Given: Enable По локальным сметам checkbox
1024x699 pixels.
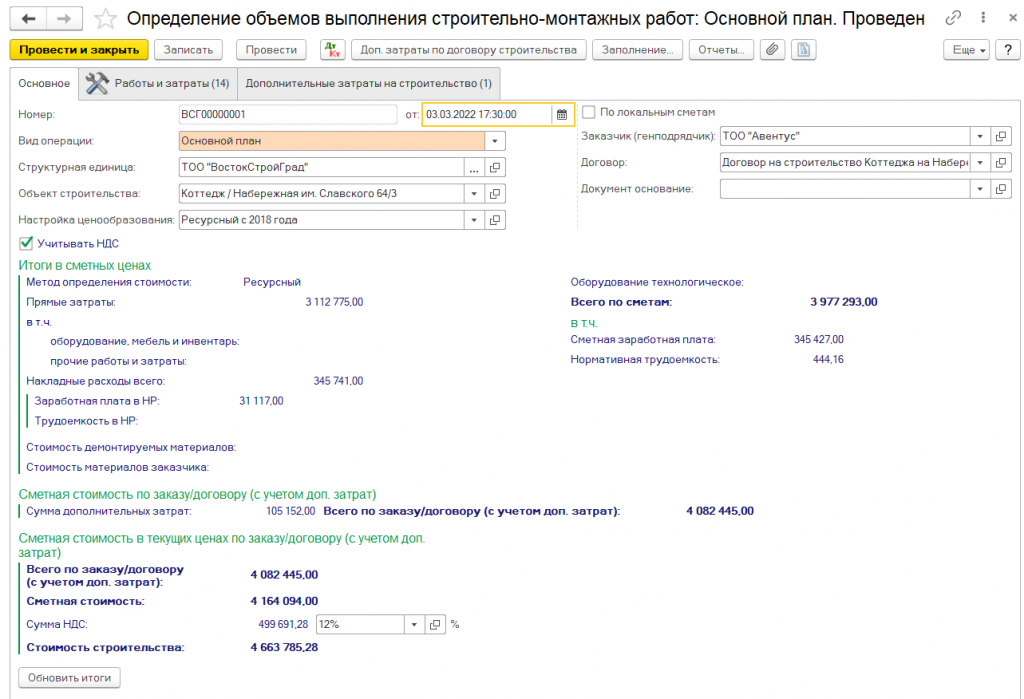Looking at the screenshot, I should [x=589, y=112].
